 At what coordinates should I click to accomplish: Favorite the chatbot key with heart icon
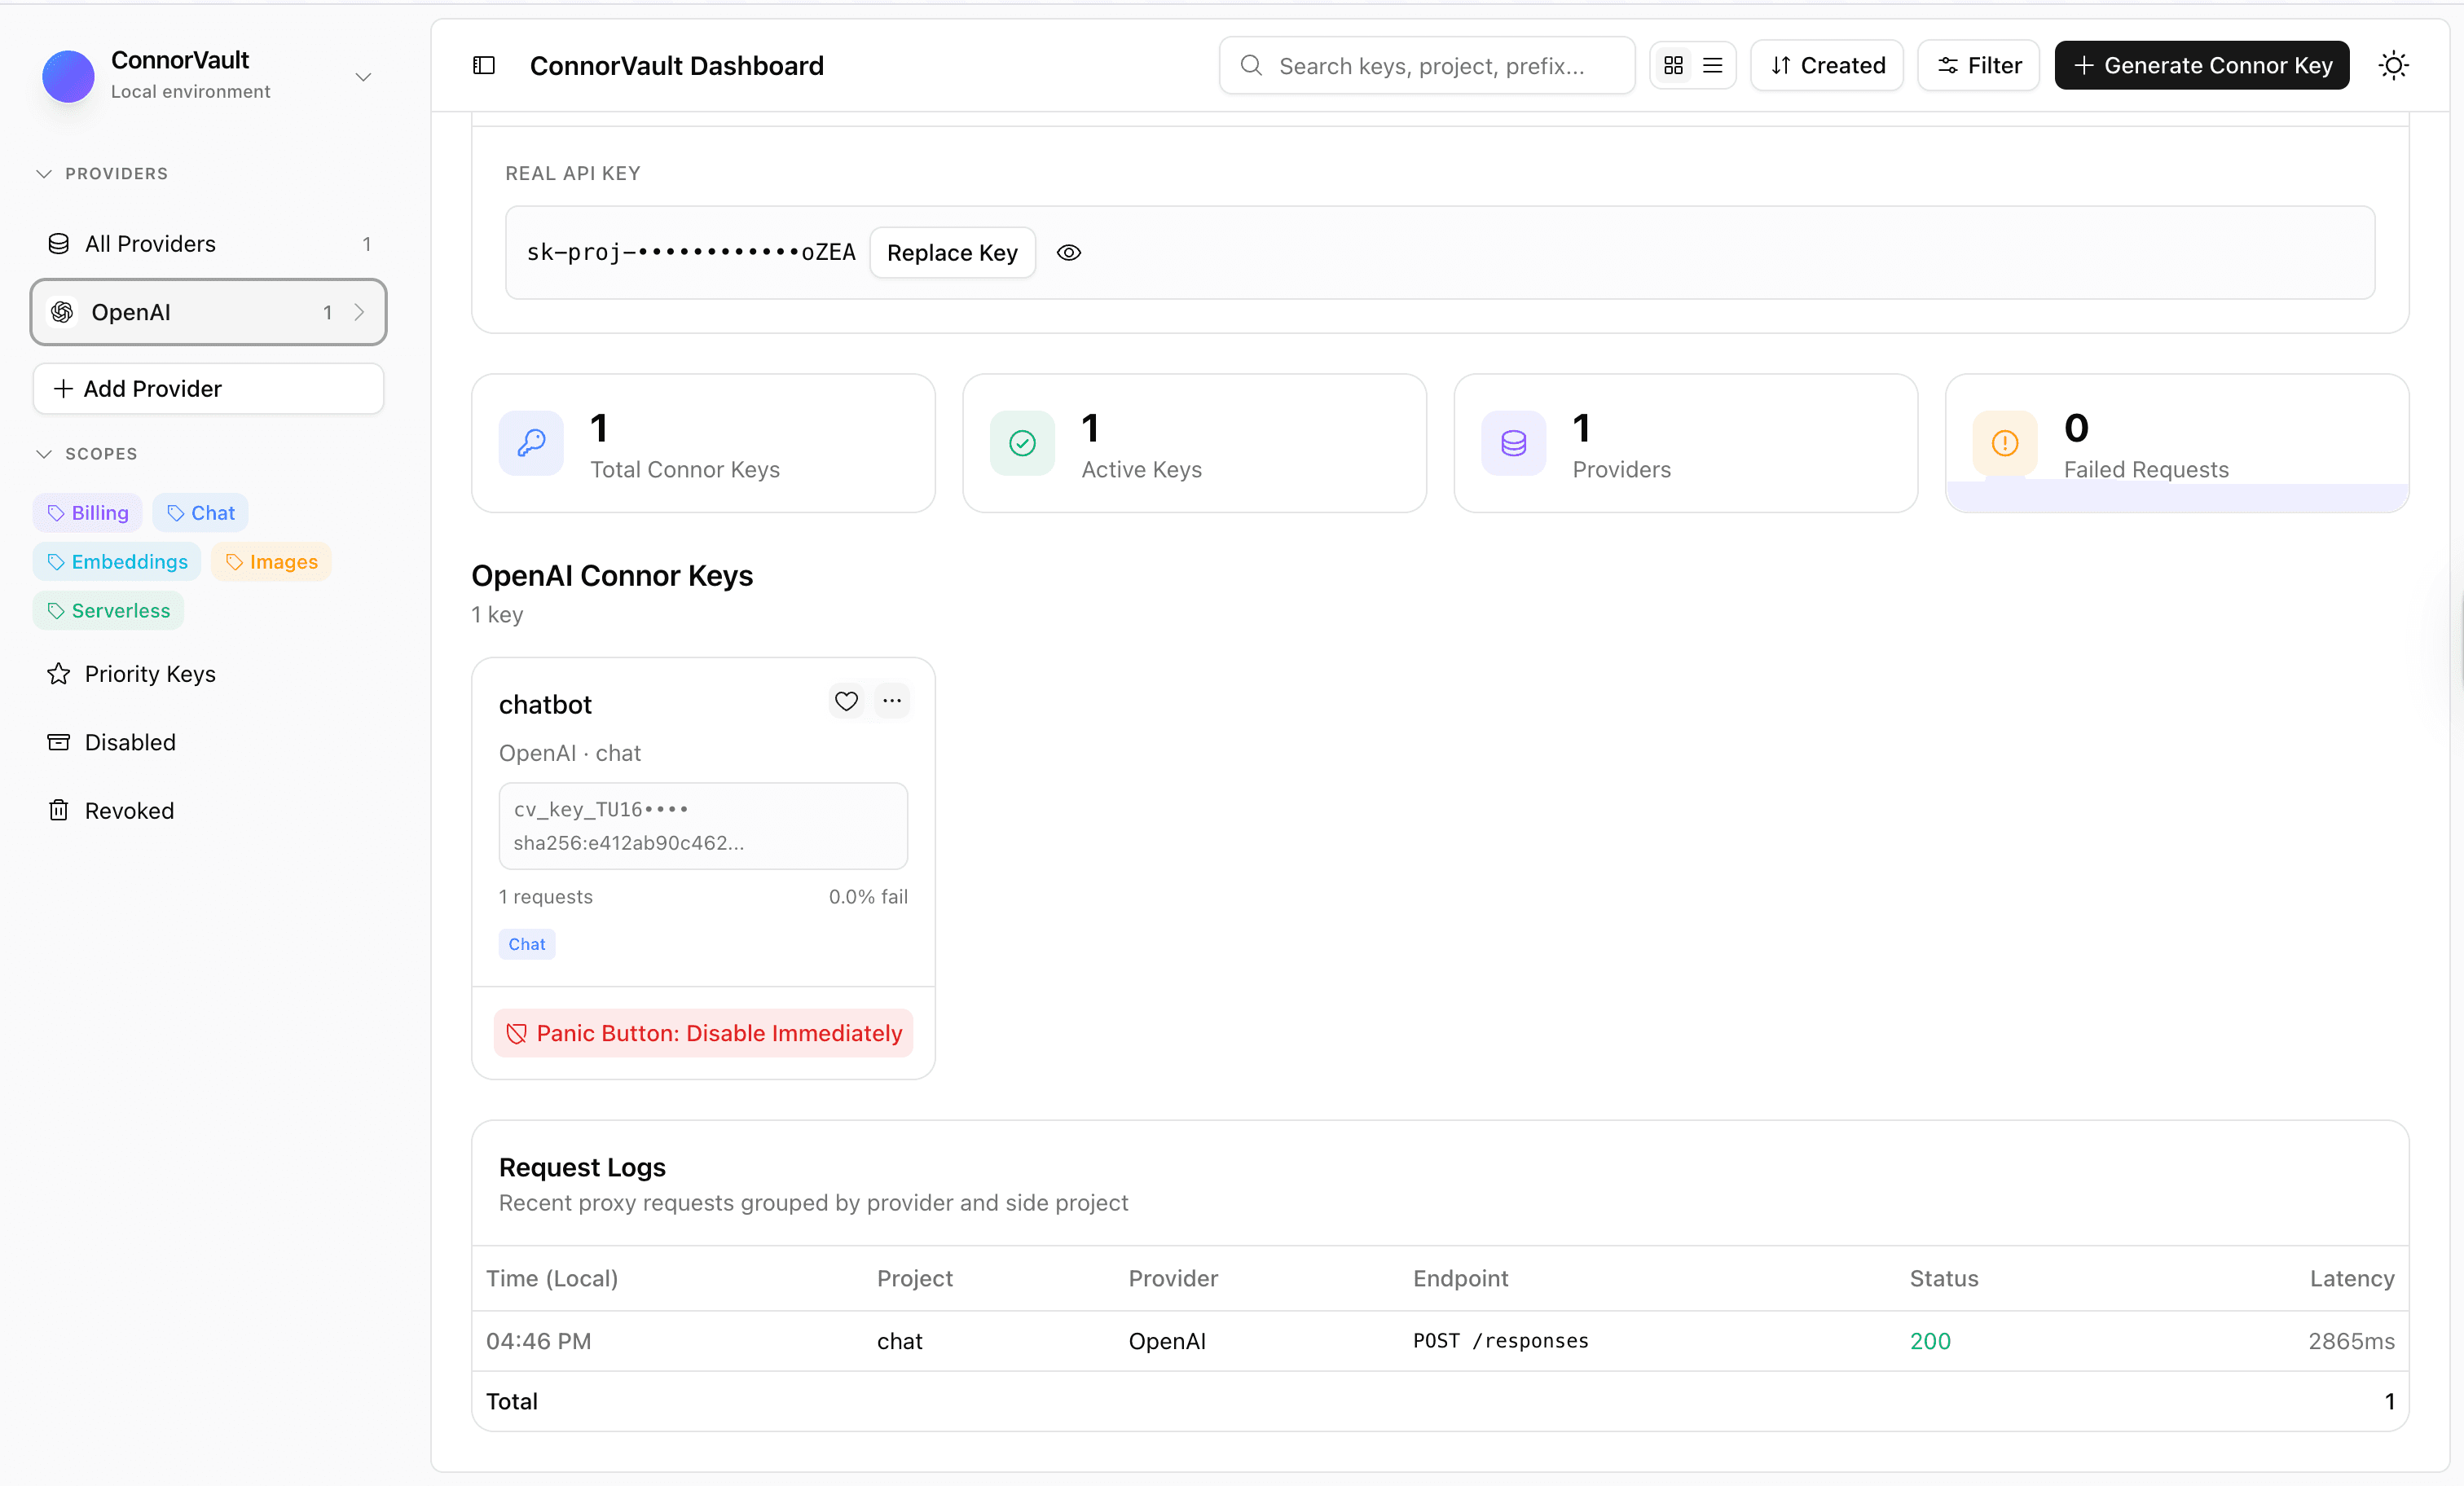(846, 701)
